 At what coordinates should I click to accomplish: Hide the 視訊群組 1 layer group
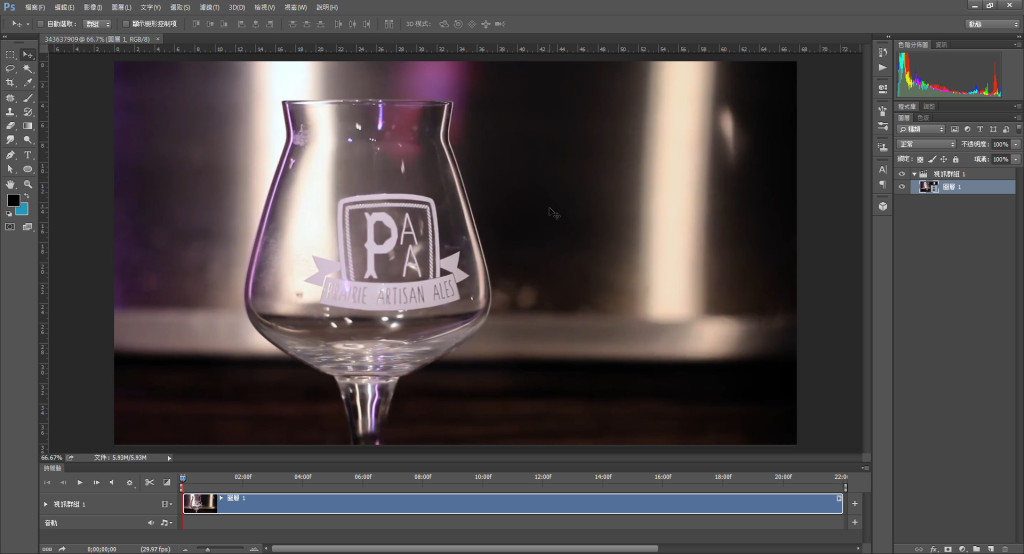click(x=902, y=174)
